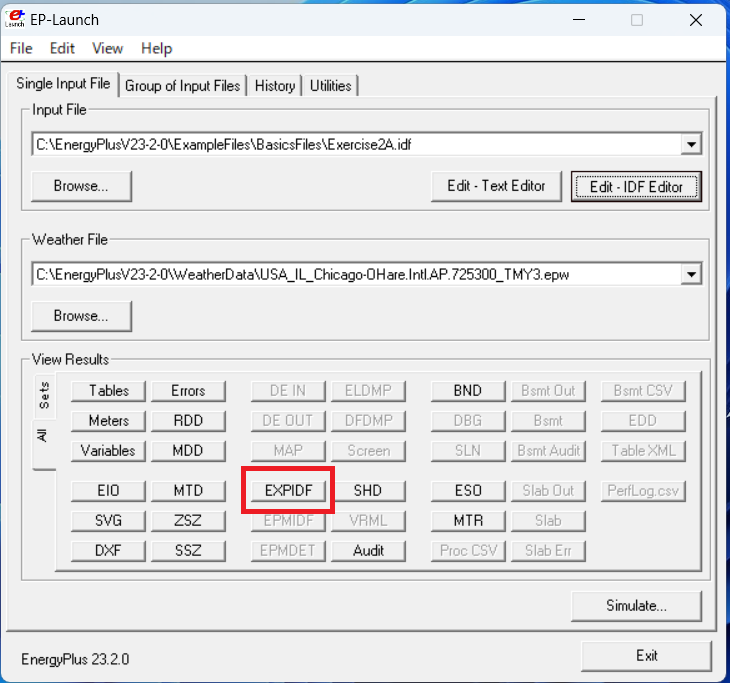Viewport: 730px width, 683px height.
Task: Click the disabled DE IN button
Action: pos(288,391)
